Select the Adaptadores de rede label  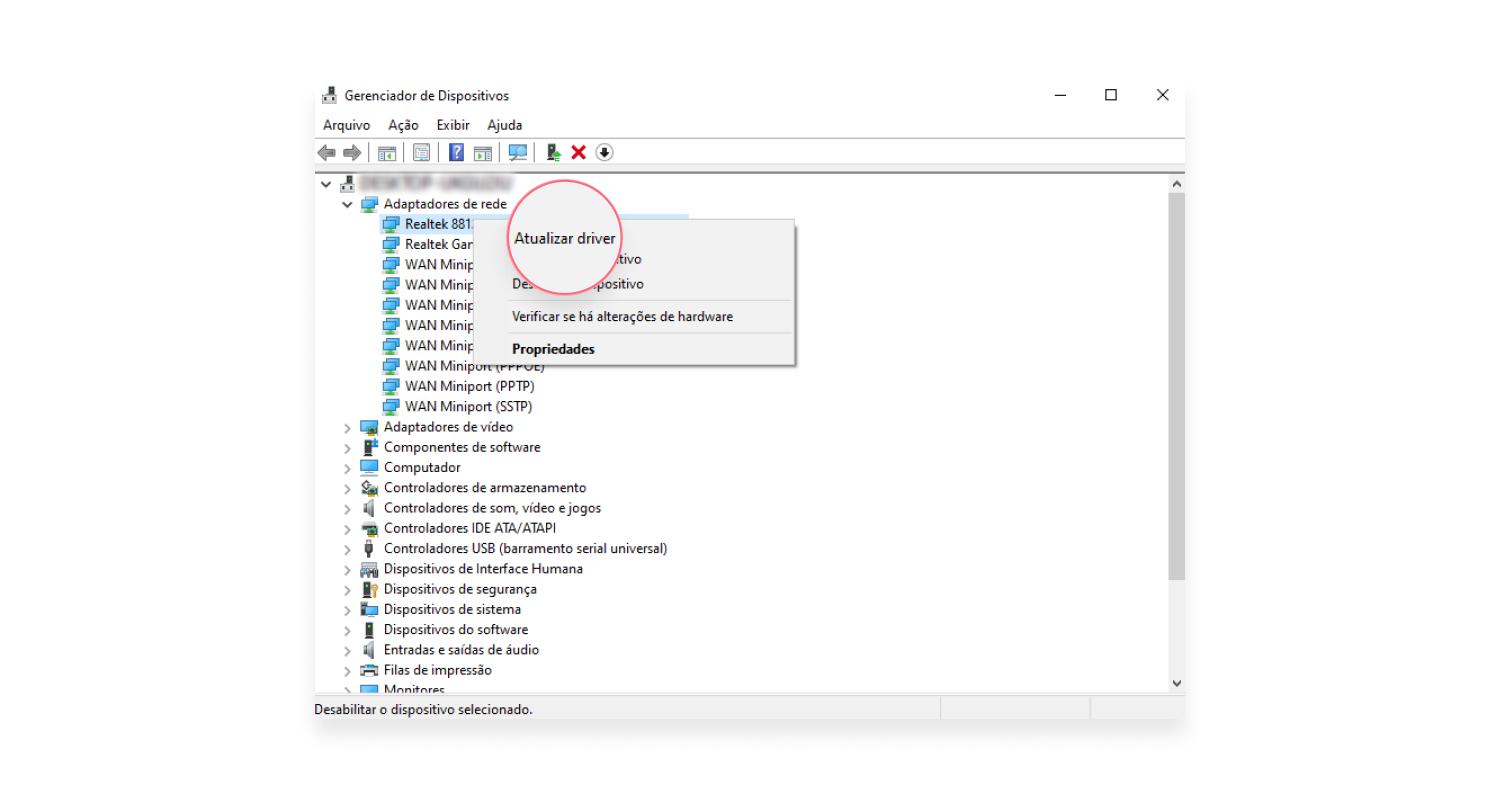pos(445,204)
